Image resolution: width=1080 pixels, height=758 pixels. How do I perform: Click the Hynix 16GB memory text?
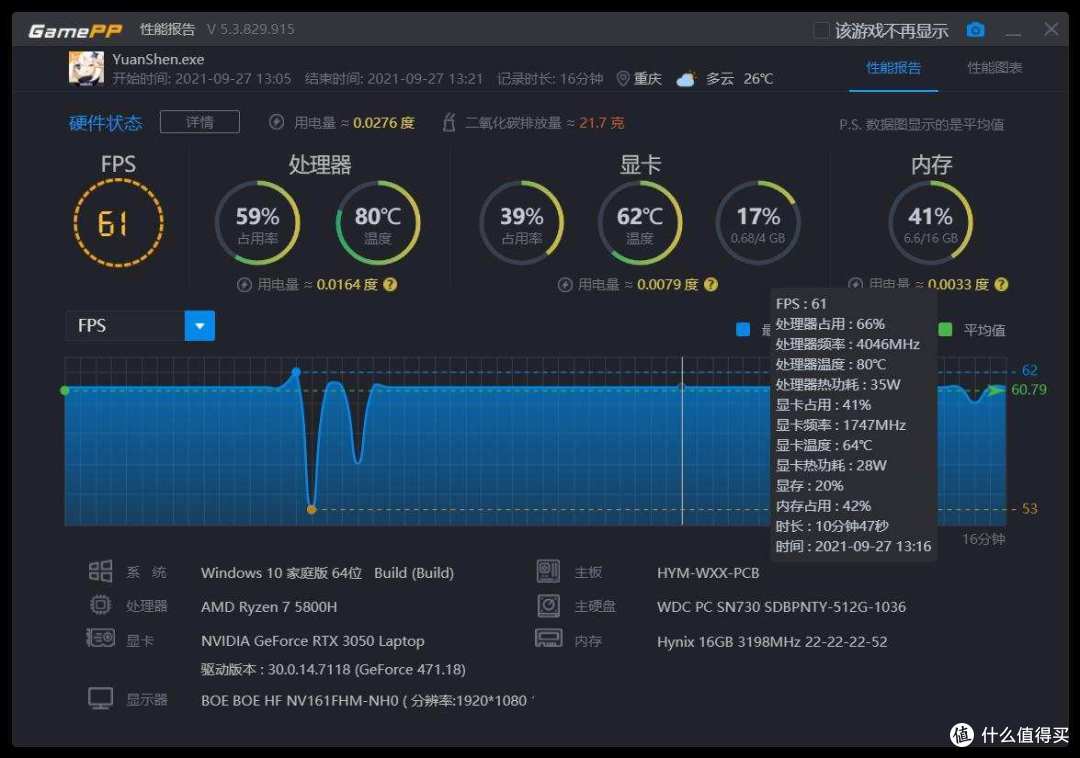pyautogui.click(x=771, y=642)
